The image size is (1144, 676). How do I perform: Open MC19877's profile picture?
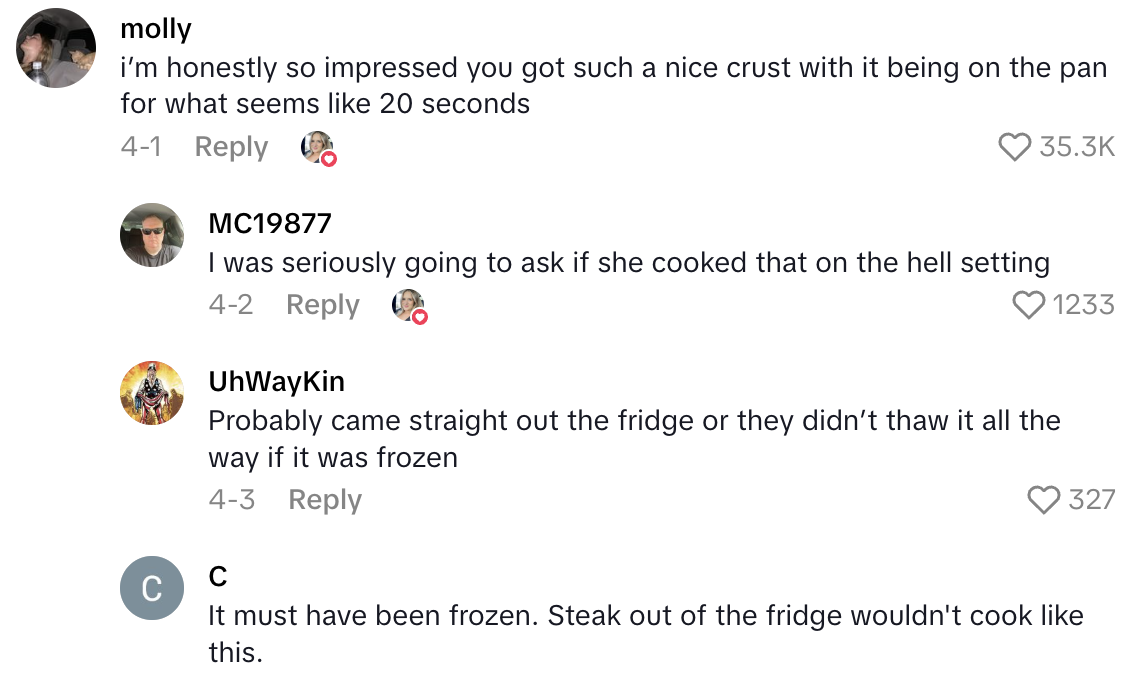pyautogui.click(x=151, y=235)
